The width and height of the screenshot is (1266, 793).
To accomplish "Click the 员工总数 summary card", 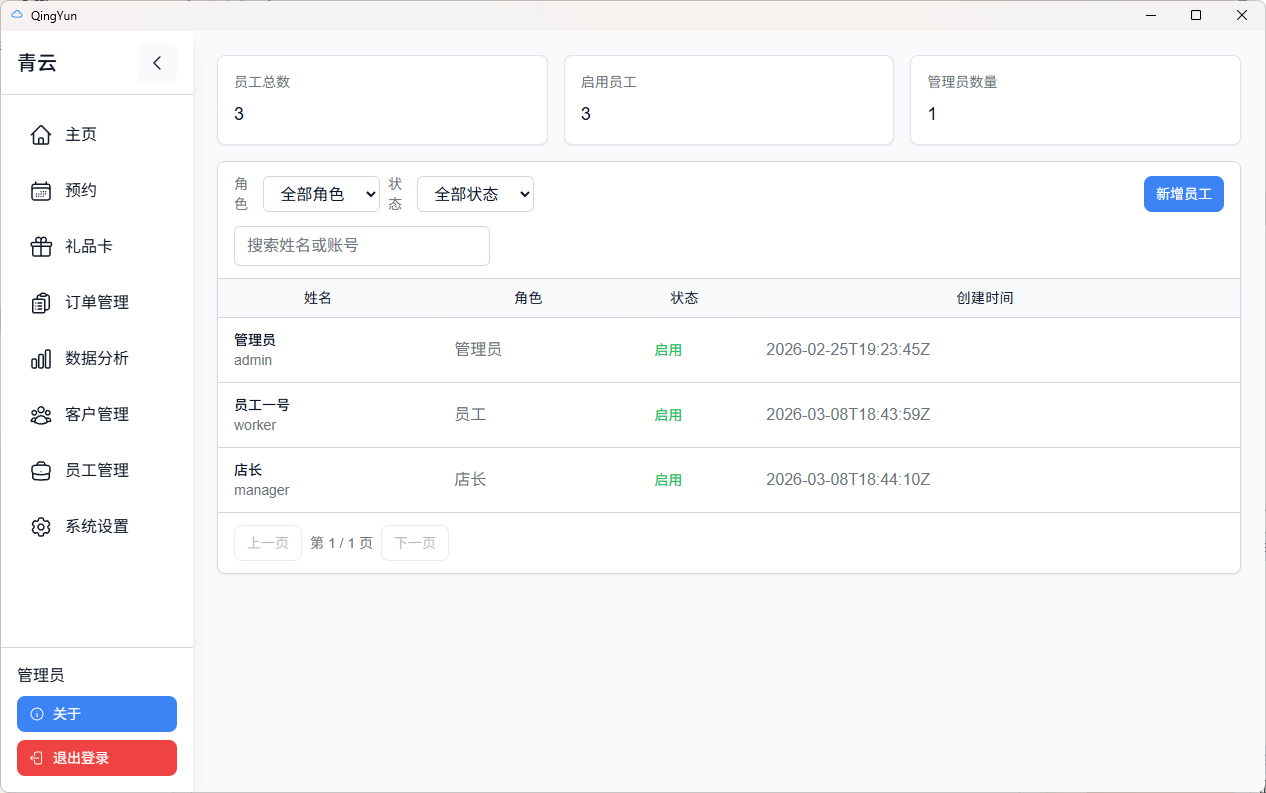I will [382, 100].
